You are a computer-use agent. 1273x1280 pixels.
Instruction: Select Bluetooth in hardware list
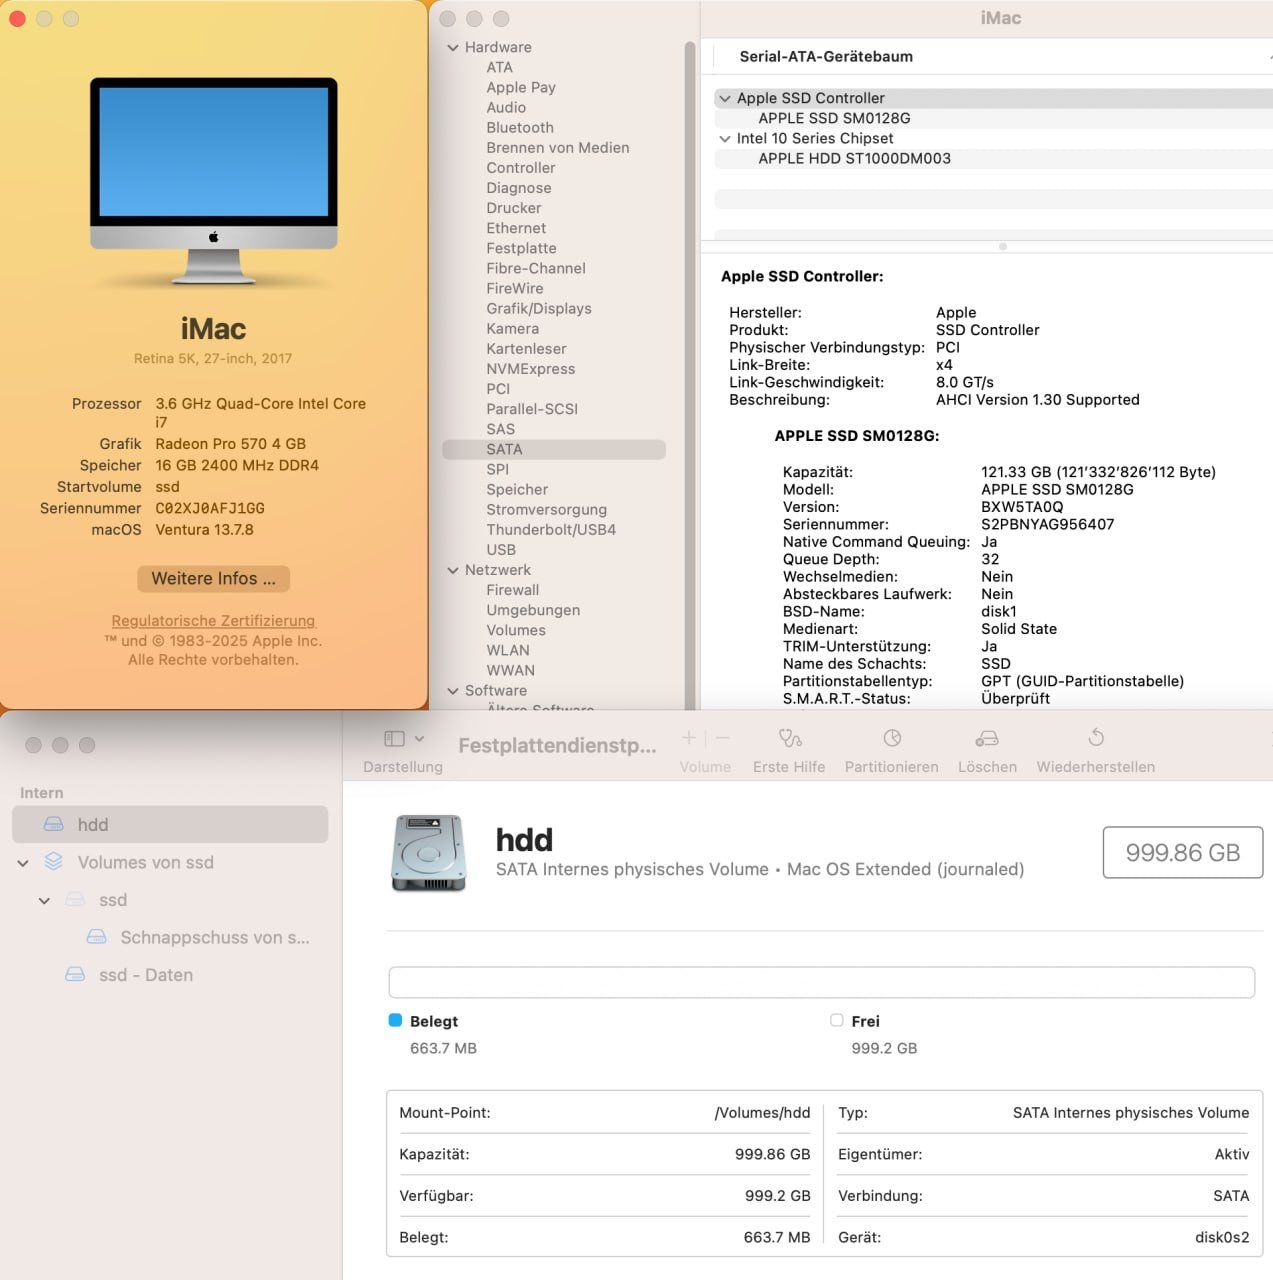[x=520, y=127]
